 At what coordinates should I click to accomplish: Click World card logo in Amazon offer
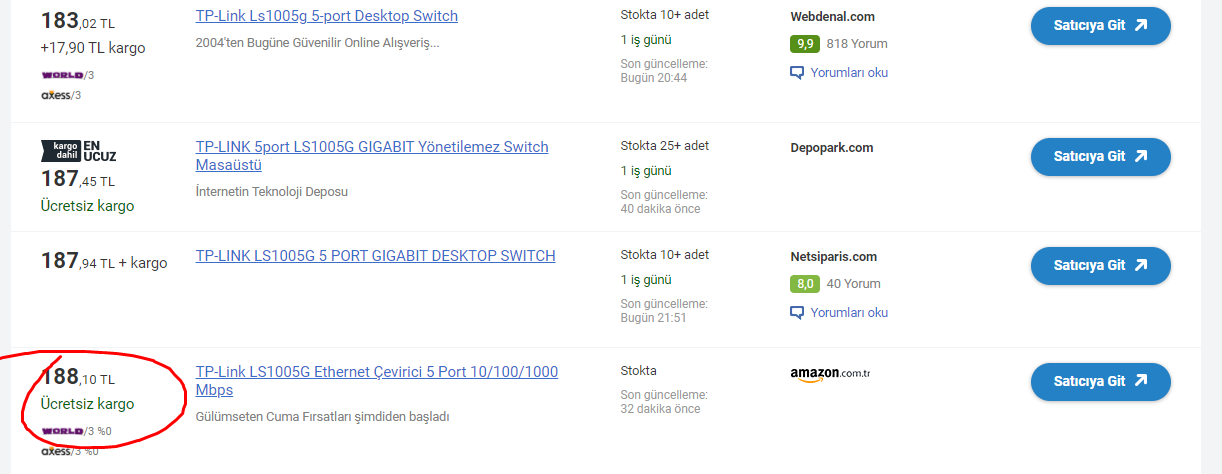[x=62, y=431]
